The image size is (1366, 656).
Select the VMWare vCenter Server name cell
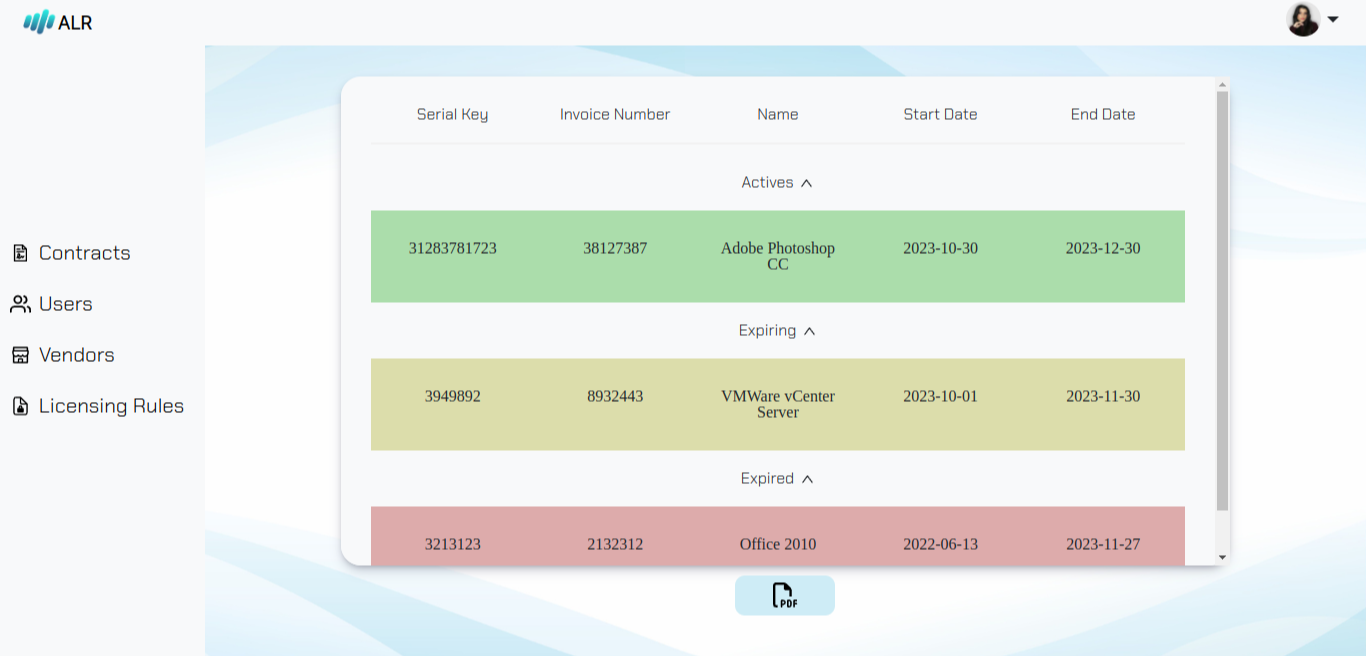(778, 404)
